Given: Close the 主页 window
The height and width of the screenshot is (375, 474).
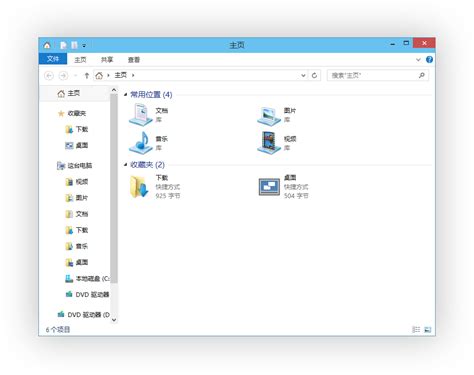Looking at the screenshot, I should point(424,43).
